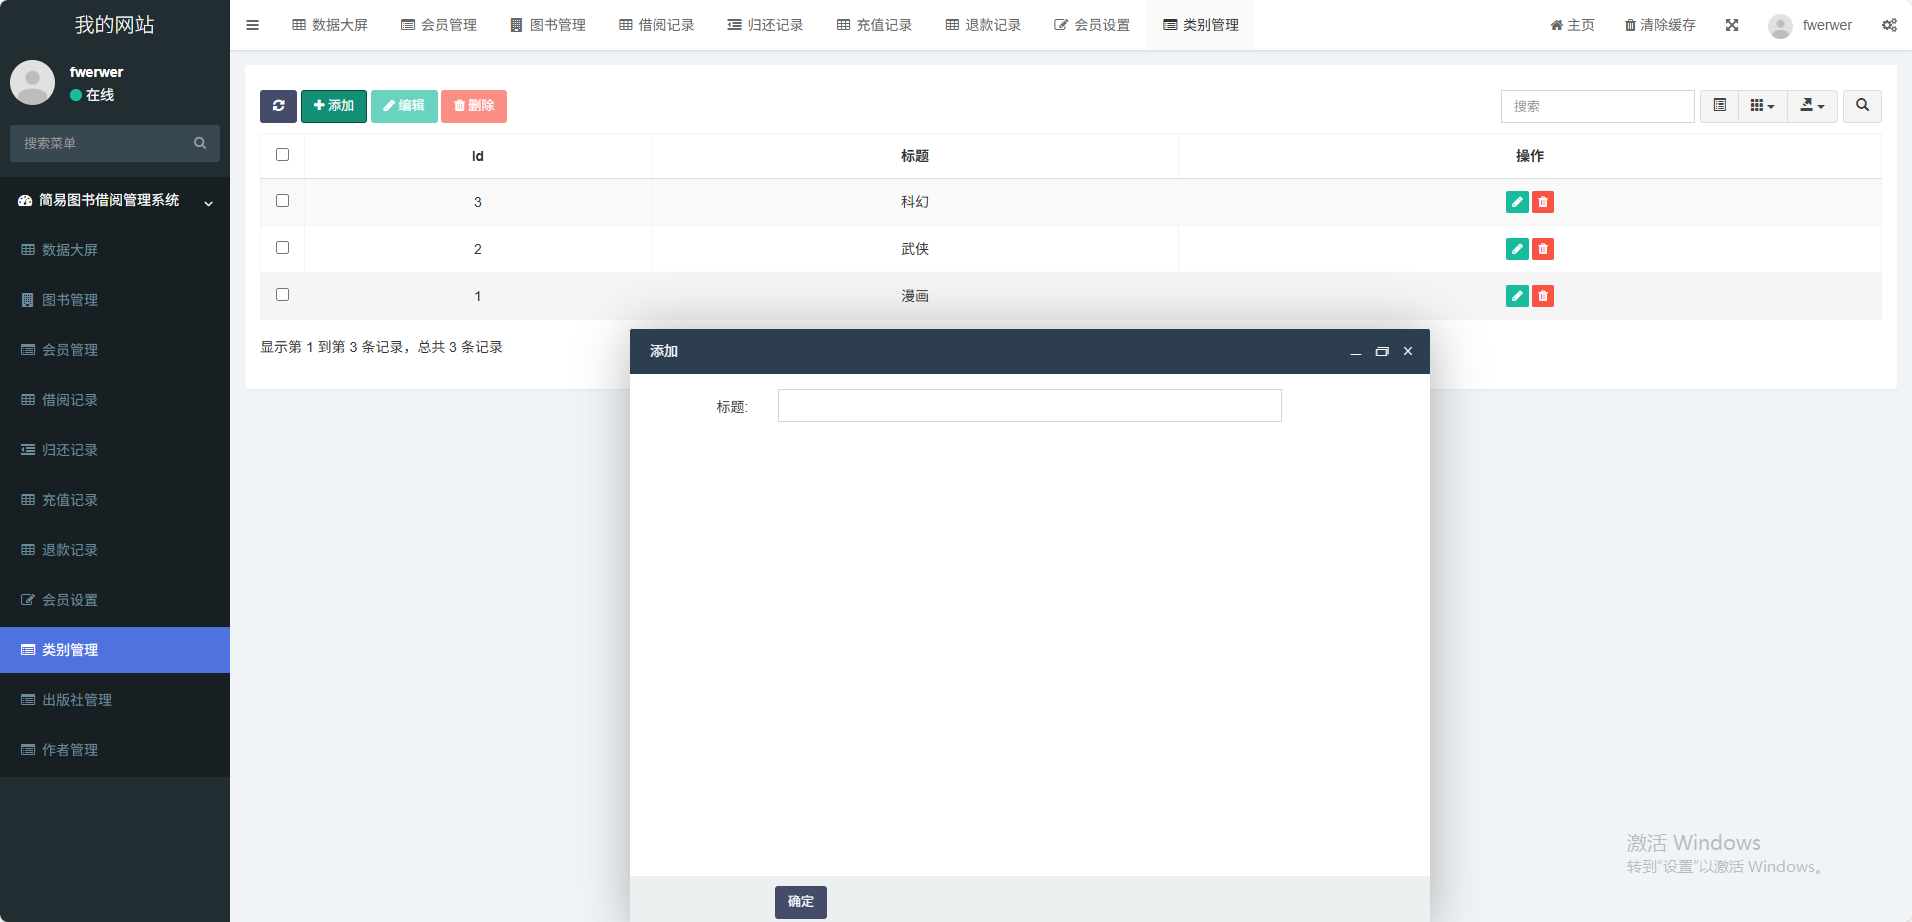Click the search magnifier button beside the search box
The height and width of the screenshot is (922, 1912).
coord(1862,106)
